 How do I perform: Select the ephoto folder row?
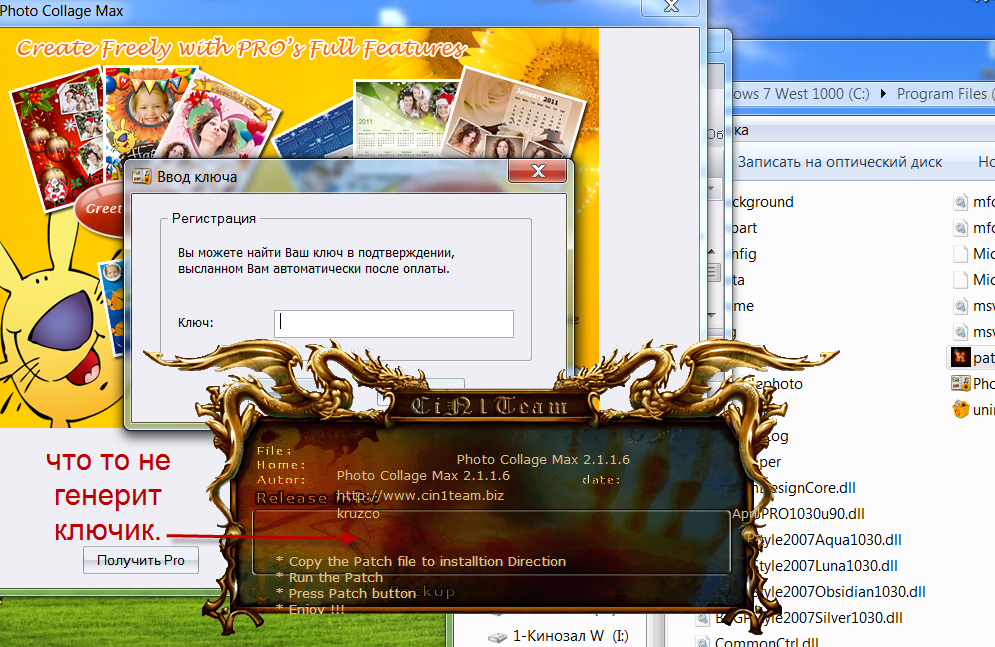777,384
